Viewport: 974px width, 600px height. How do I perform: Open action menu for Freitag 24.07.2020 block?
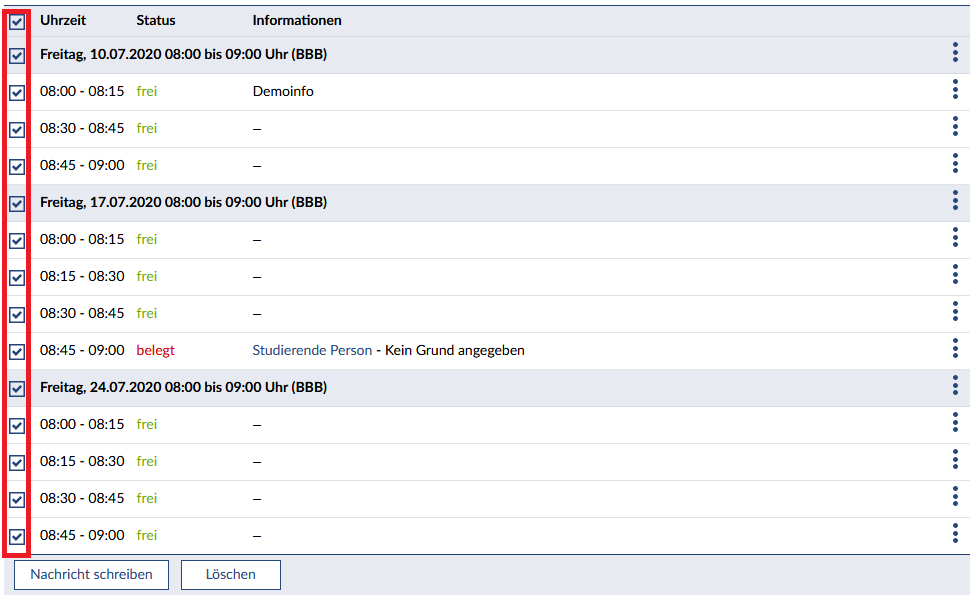point(955,386)
